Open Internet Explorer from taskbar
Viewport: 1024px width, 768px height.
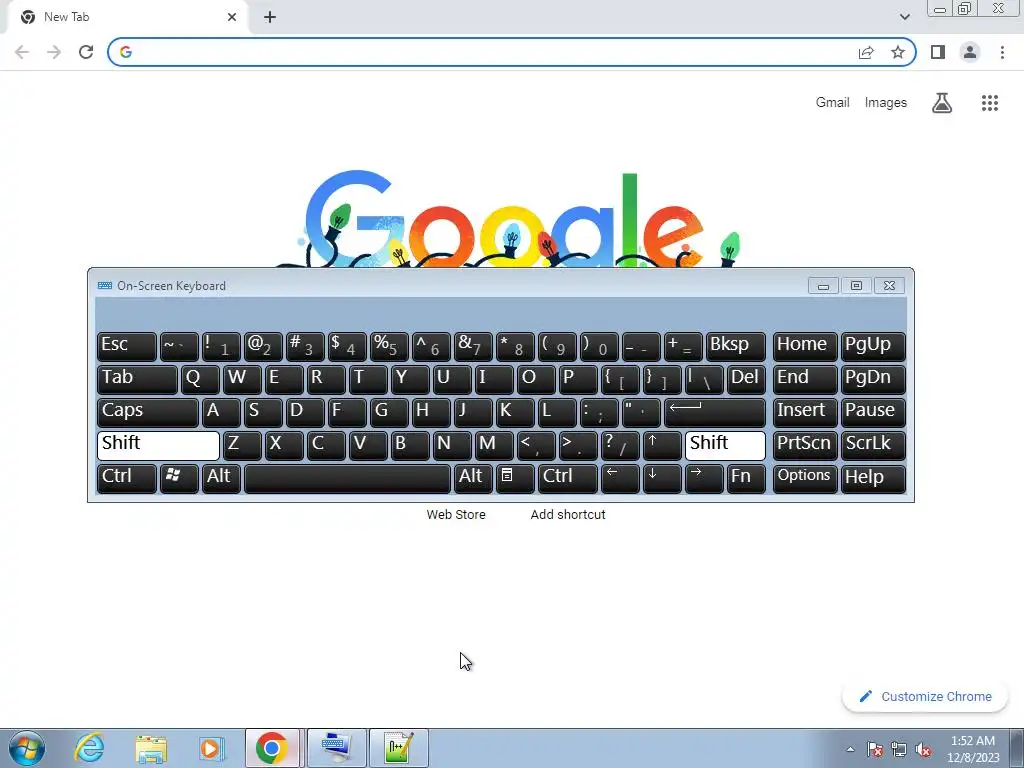tap(89, 748)
